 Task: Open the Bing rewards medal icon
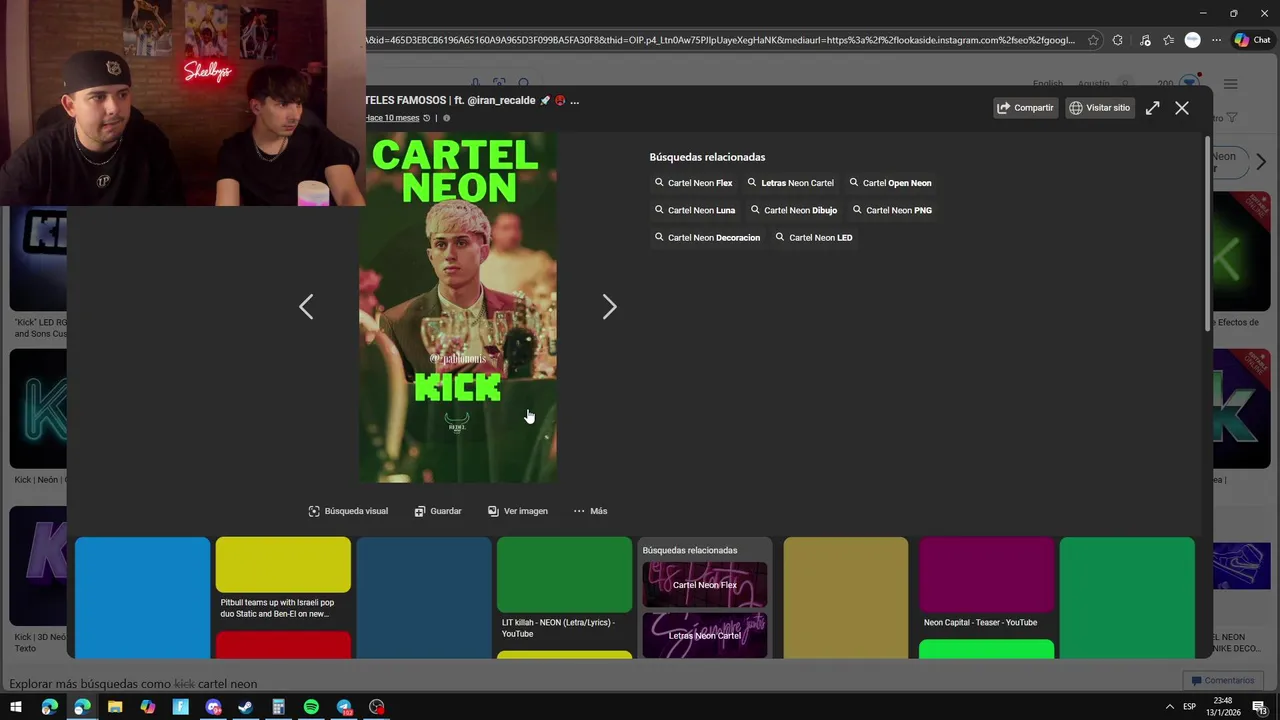pyautogui.click(x=1189, y=83)
